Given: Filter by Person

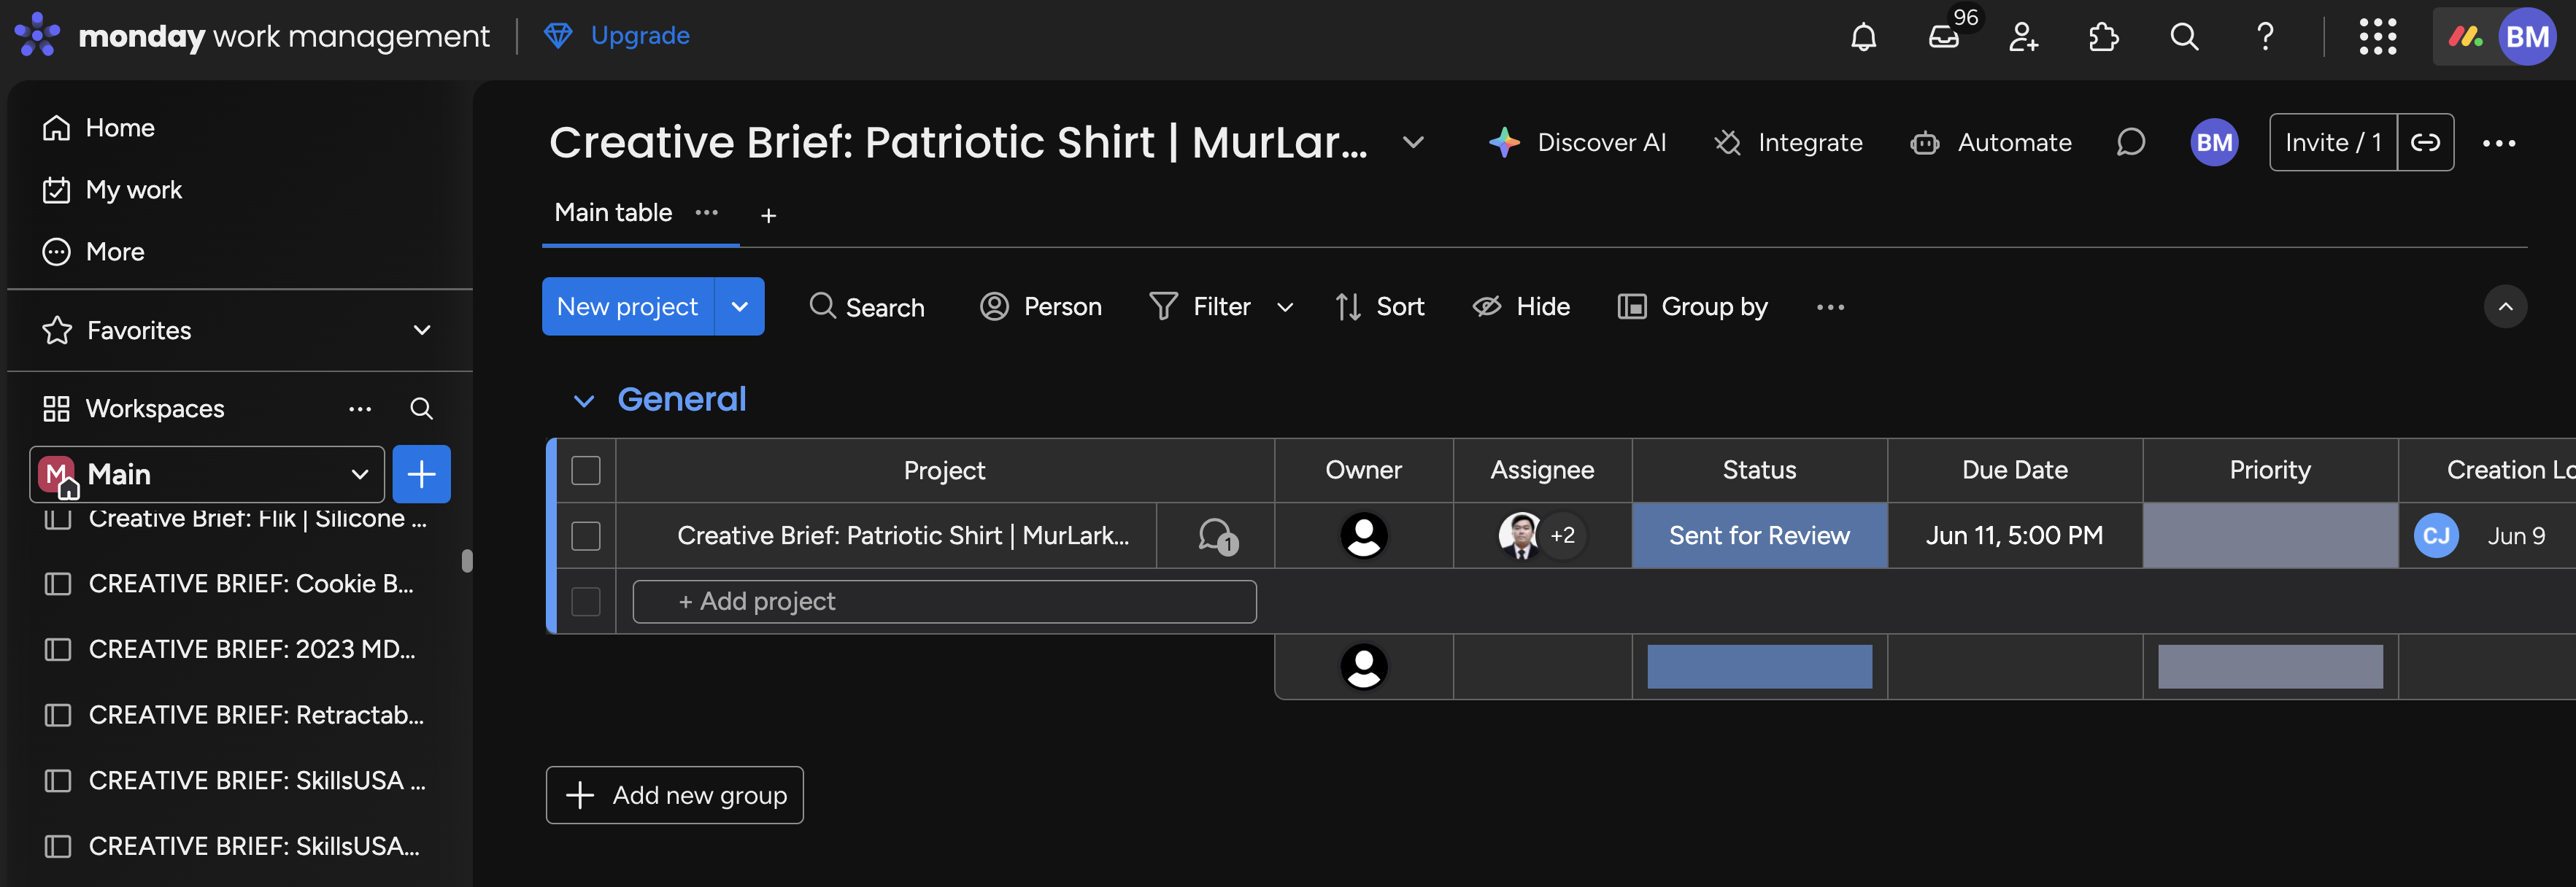Looking at the screenshot, I should [1040, 307].
